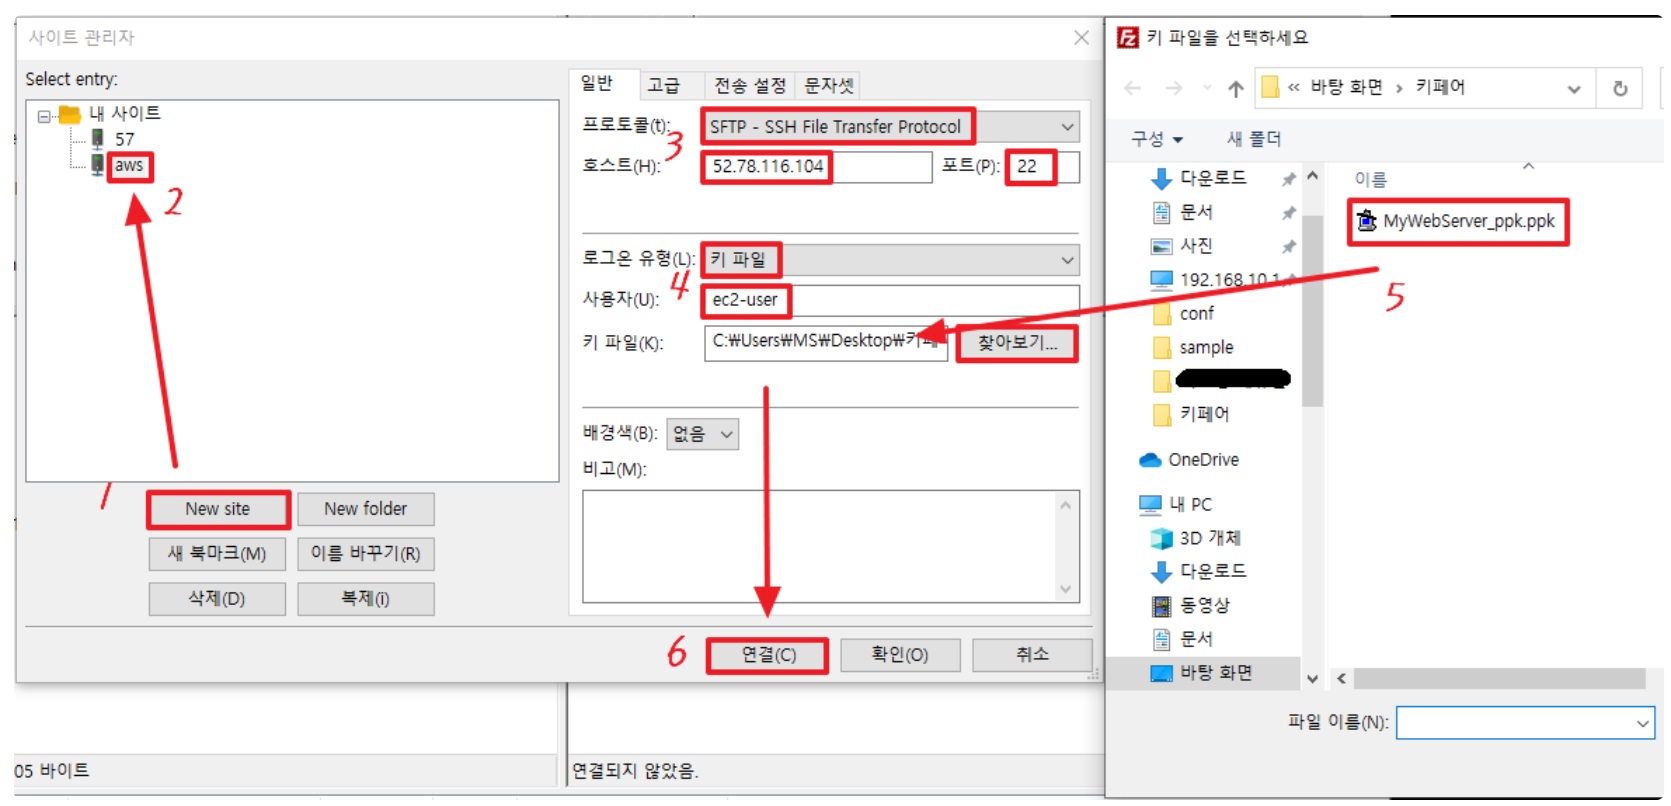This screenshot has width=1671, height=806.
Task: Click the 비고 comments text area
Action: 831,546
